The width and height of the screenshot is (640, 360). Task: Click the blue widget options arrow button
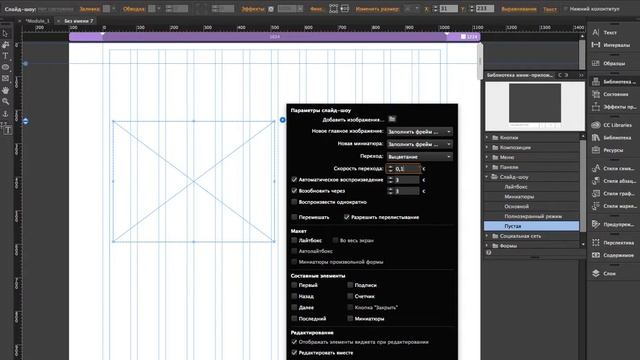(282, 120)
